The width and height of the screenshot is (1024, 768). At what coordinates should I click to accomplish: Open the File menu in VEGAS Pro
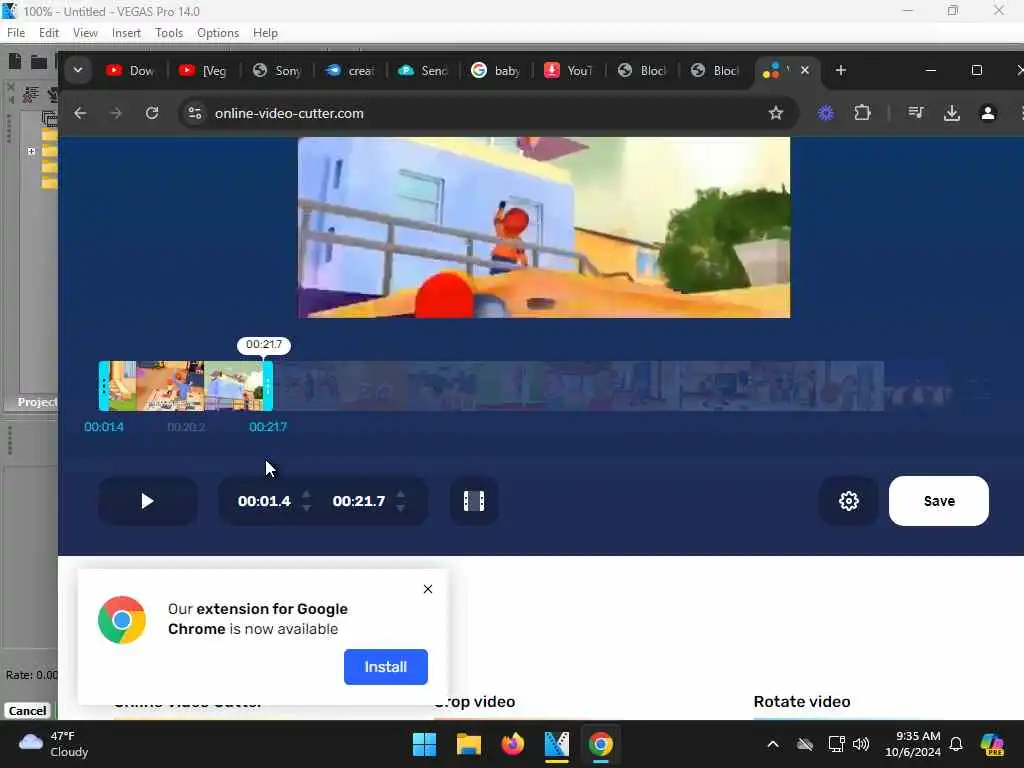coord(16,33)
